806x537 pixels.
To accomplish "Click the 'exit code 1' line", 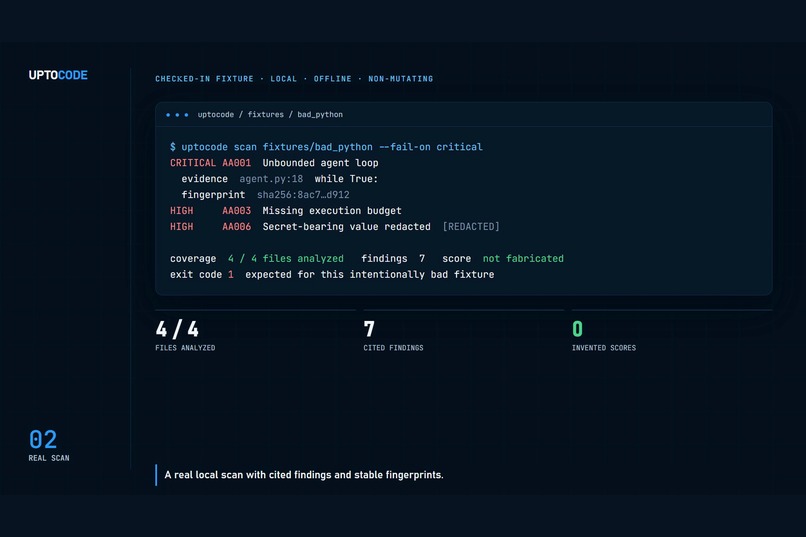I will [x=202, y=274].
